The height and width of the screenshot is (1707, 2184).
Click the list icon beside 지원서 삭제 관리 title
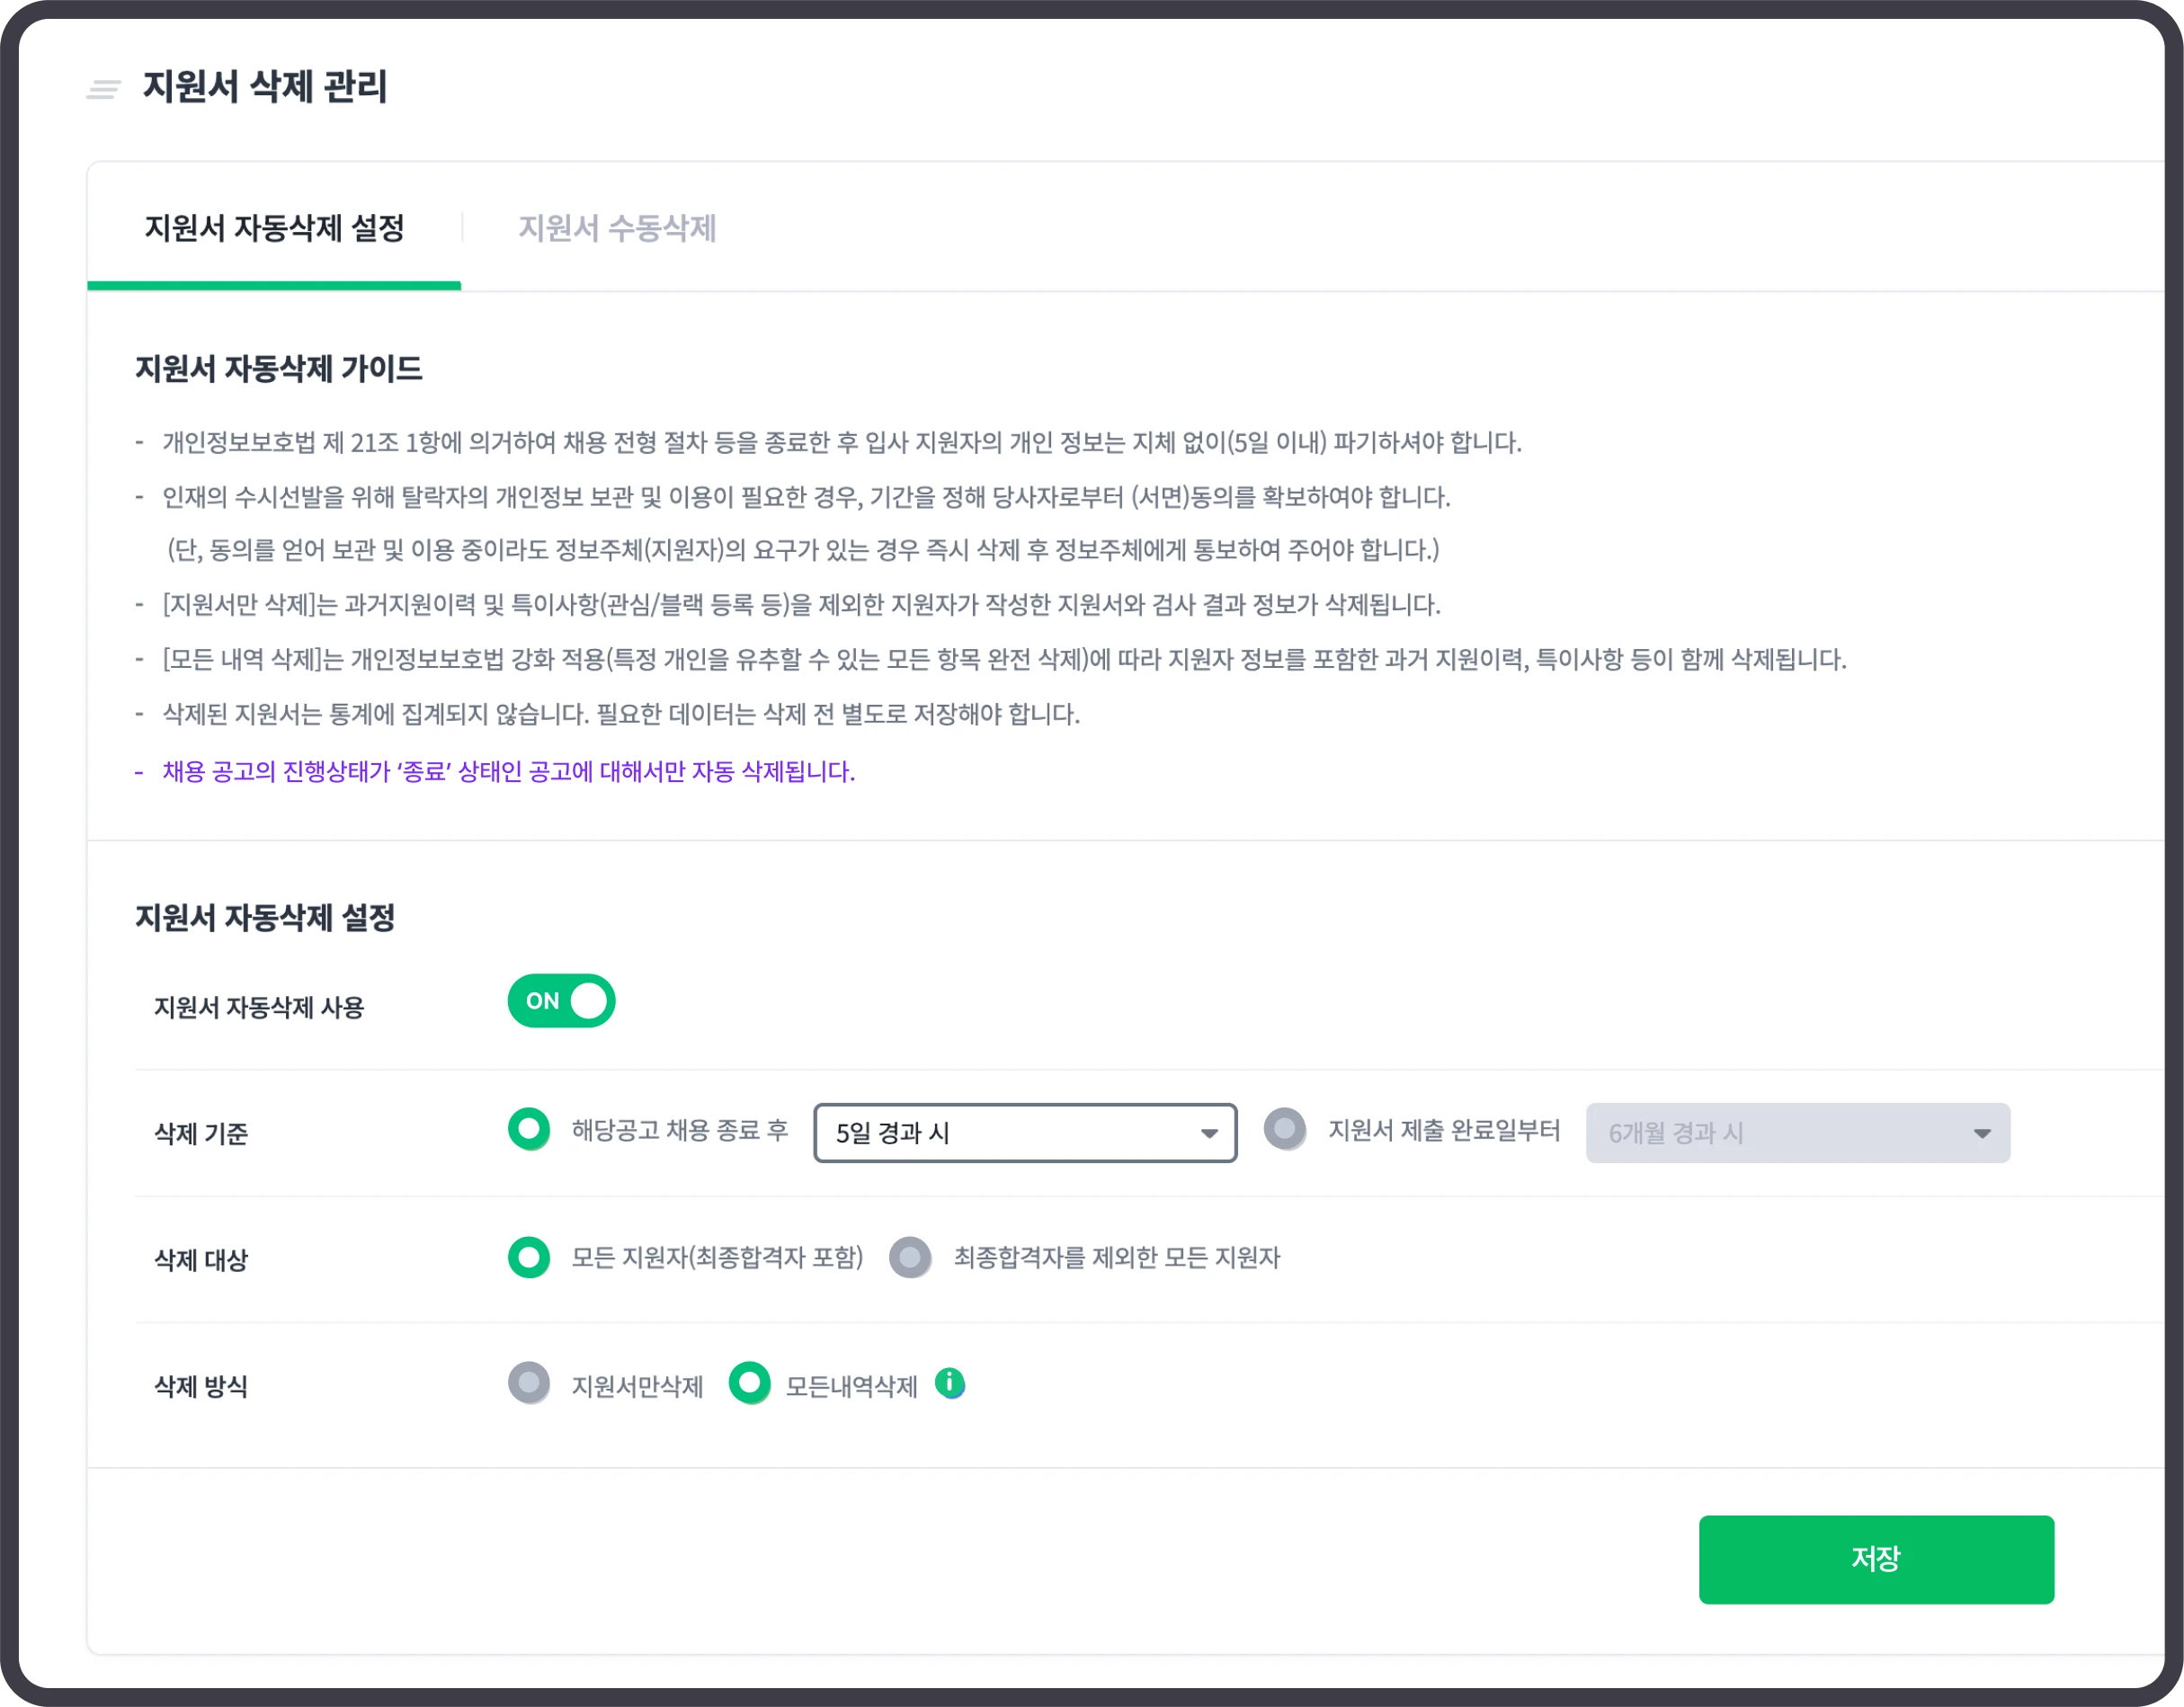(103, 90)
